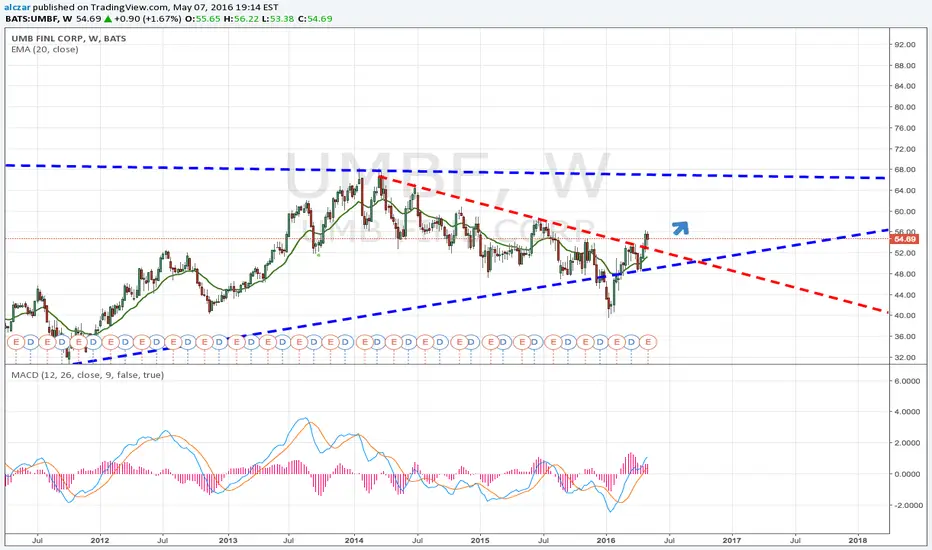Click the 44.00 price axis label

[905, 295]
